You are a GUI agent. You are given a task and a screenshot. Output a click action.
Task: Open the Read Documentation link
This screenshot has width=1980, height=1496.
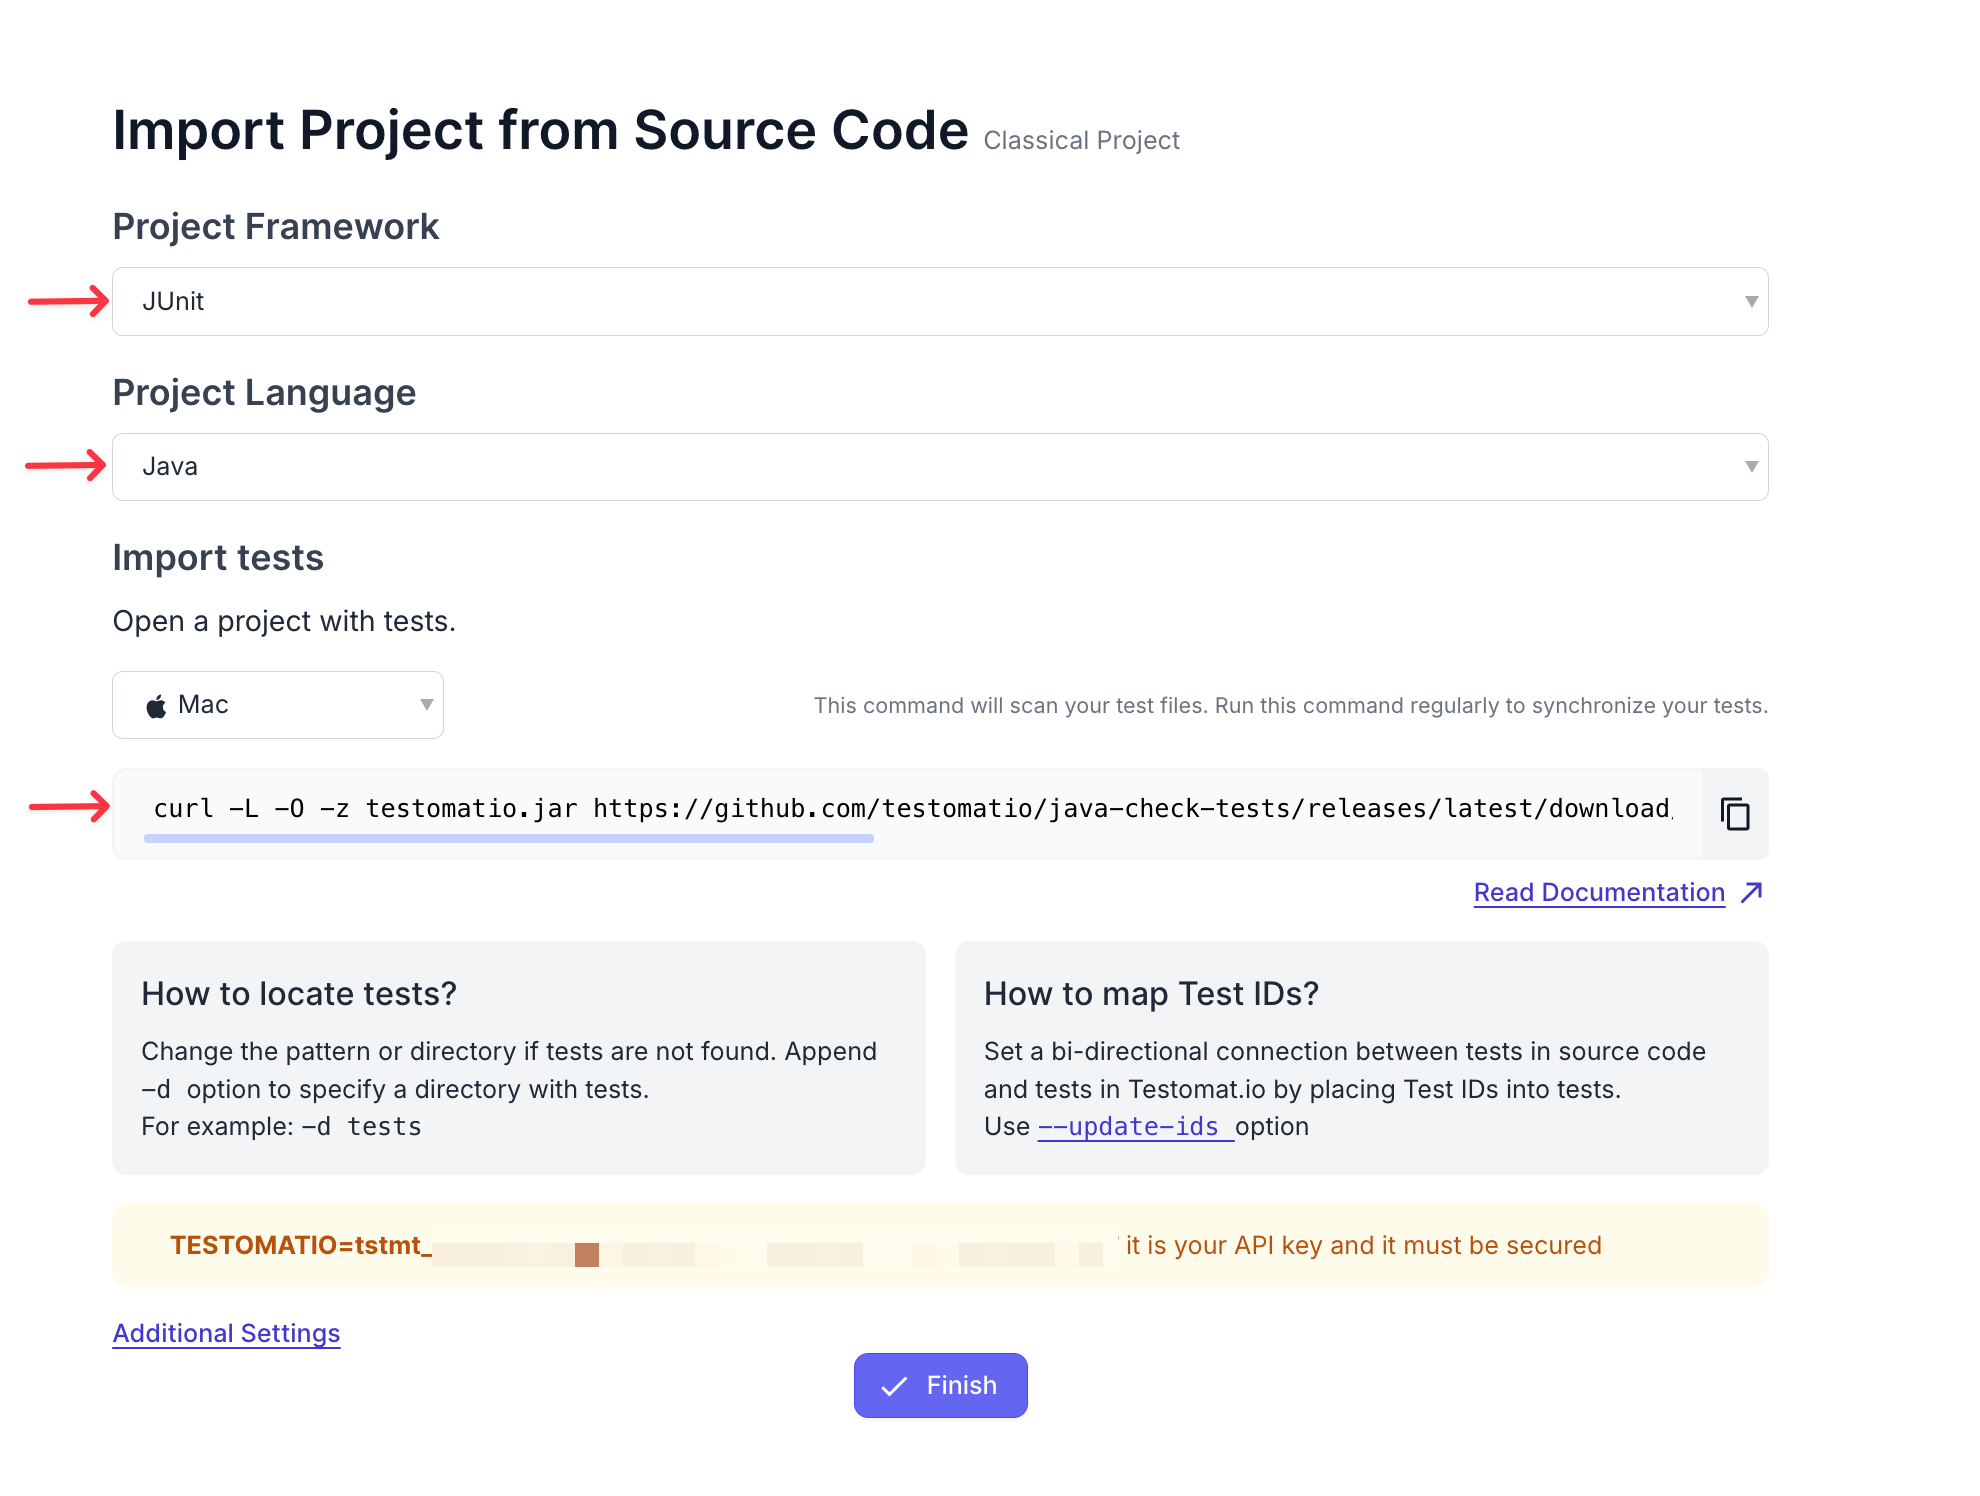tap(1598, 892)
